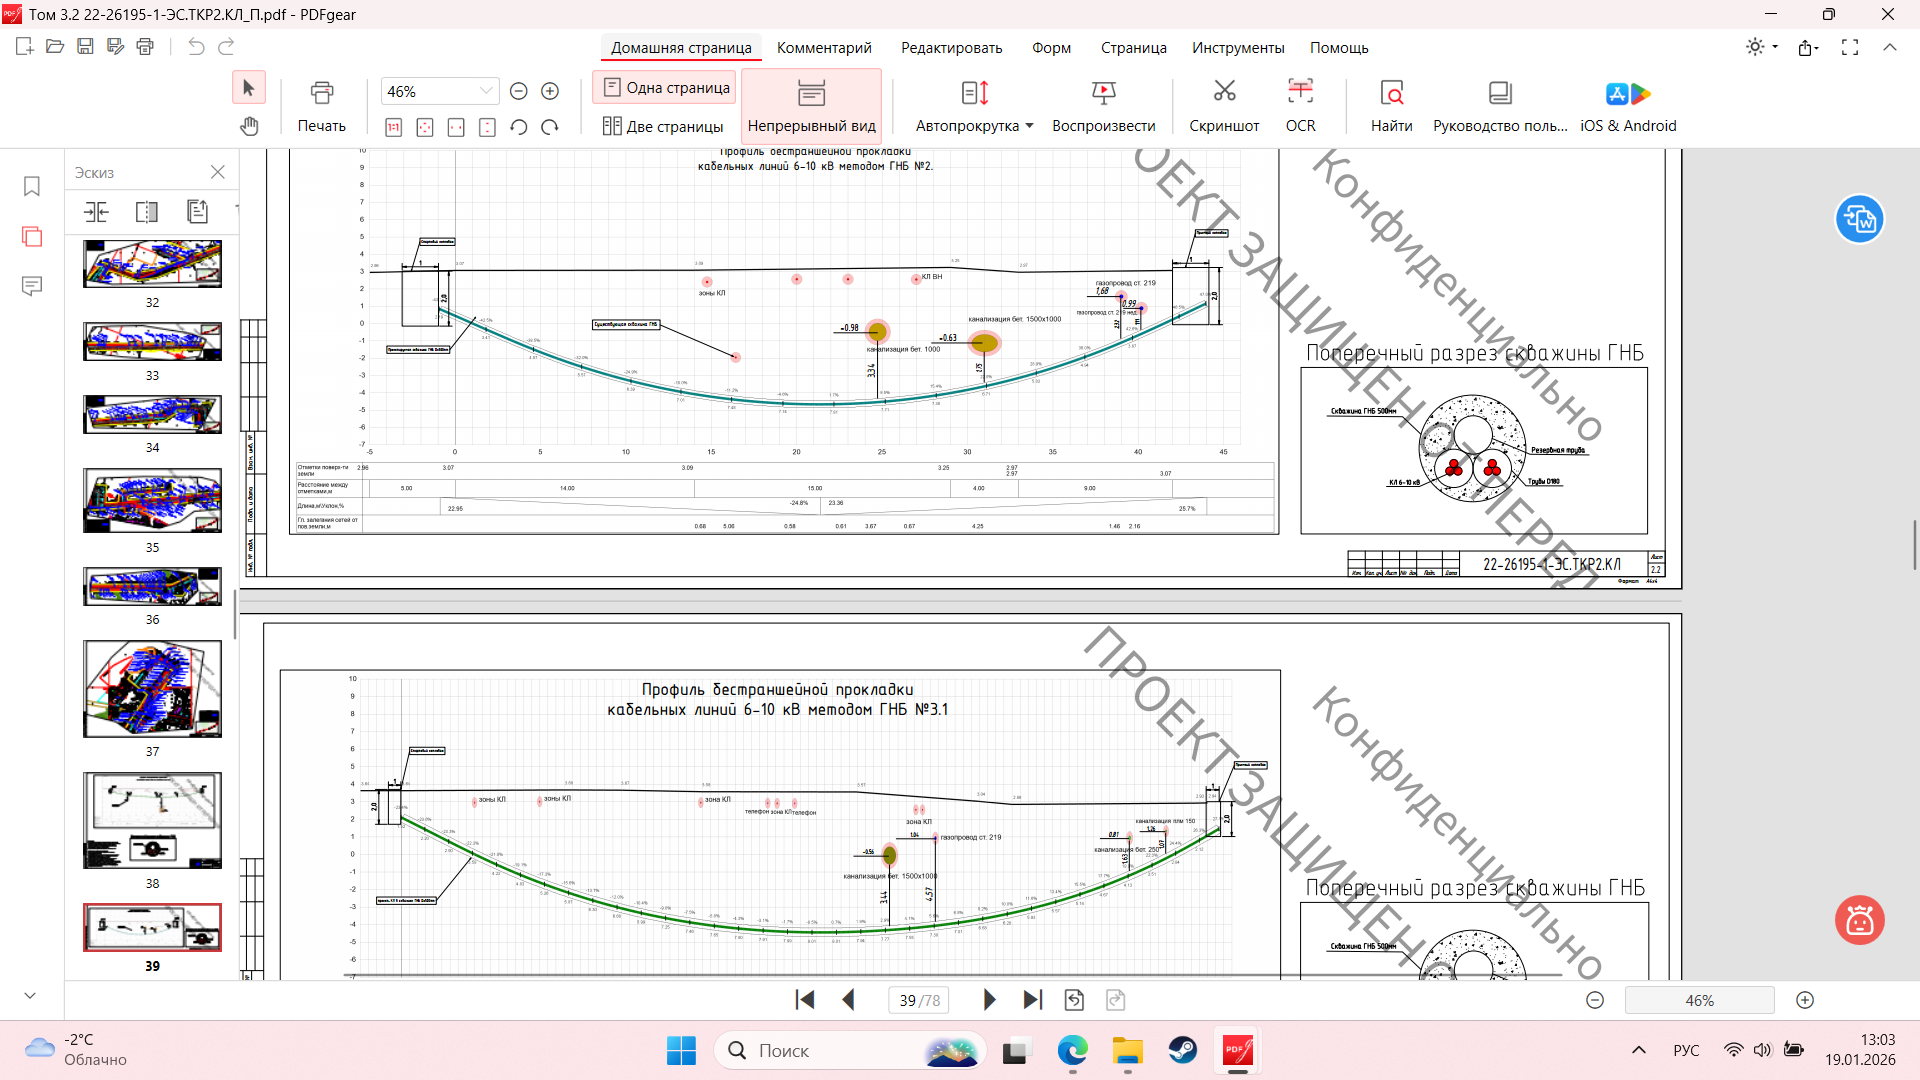Jump to the first page
The image size is (1920, 1080).
804,1000
